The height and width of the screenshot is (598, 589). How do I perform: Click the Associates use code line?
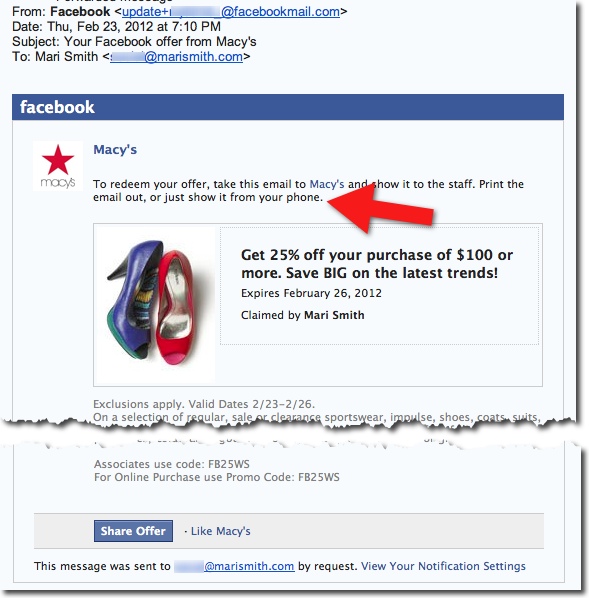coord(172,464)
